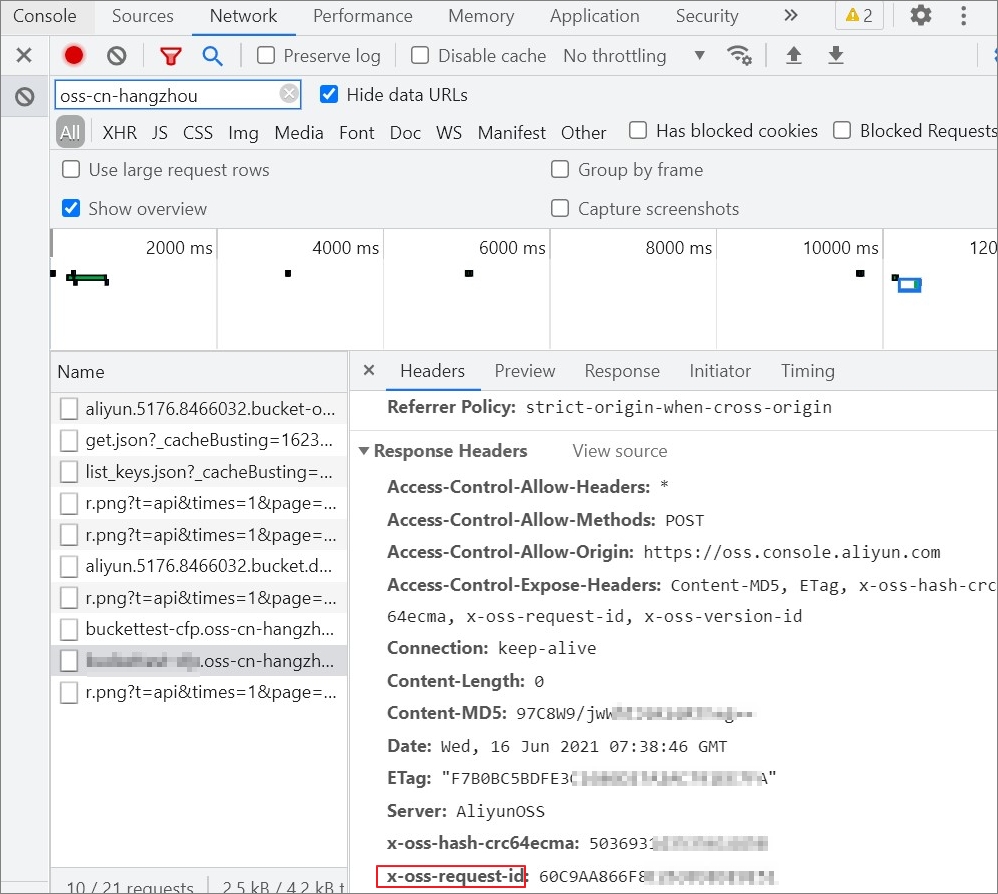Switch to Response detail tab
Viewport: 998px width, 894px height.
pos(622,371)
